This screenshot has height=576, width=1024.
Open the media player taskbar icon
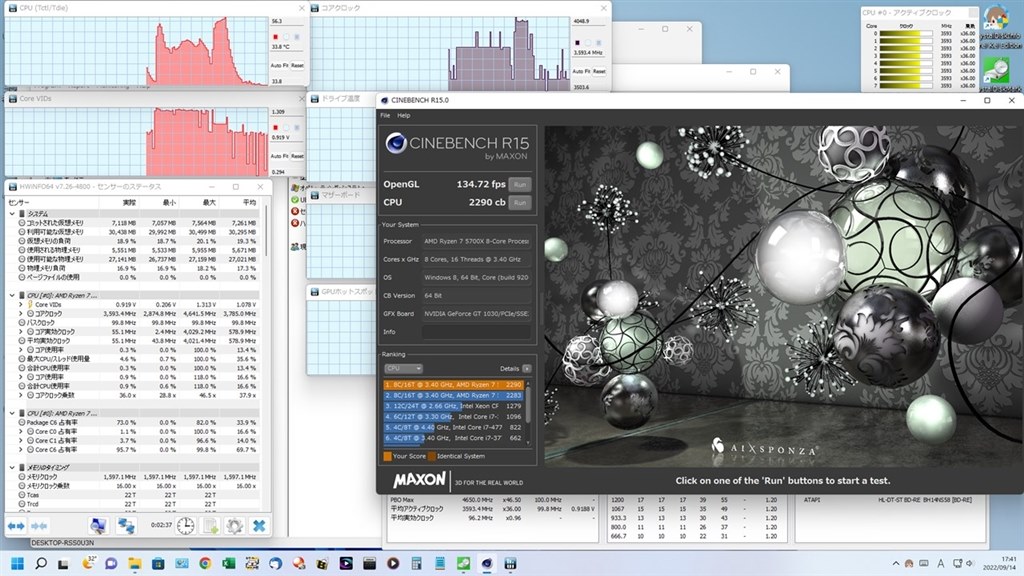coord(392,563)
